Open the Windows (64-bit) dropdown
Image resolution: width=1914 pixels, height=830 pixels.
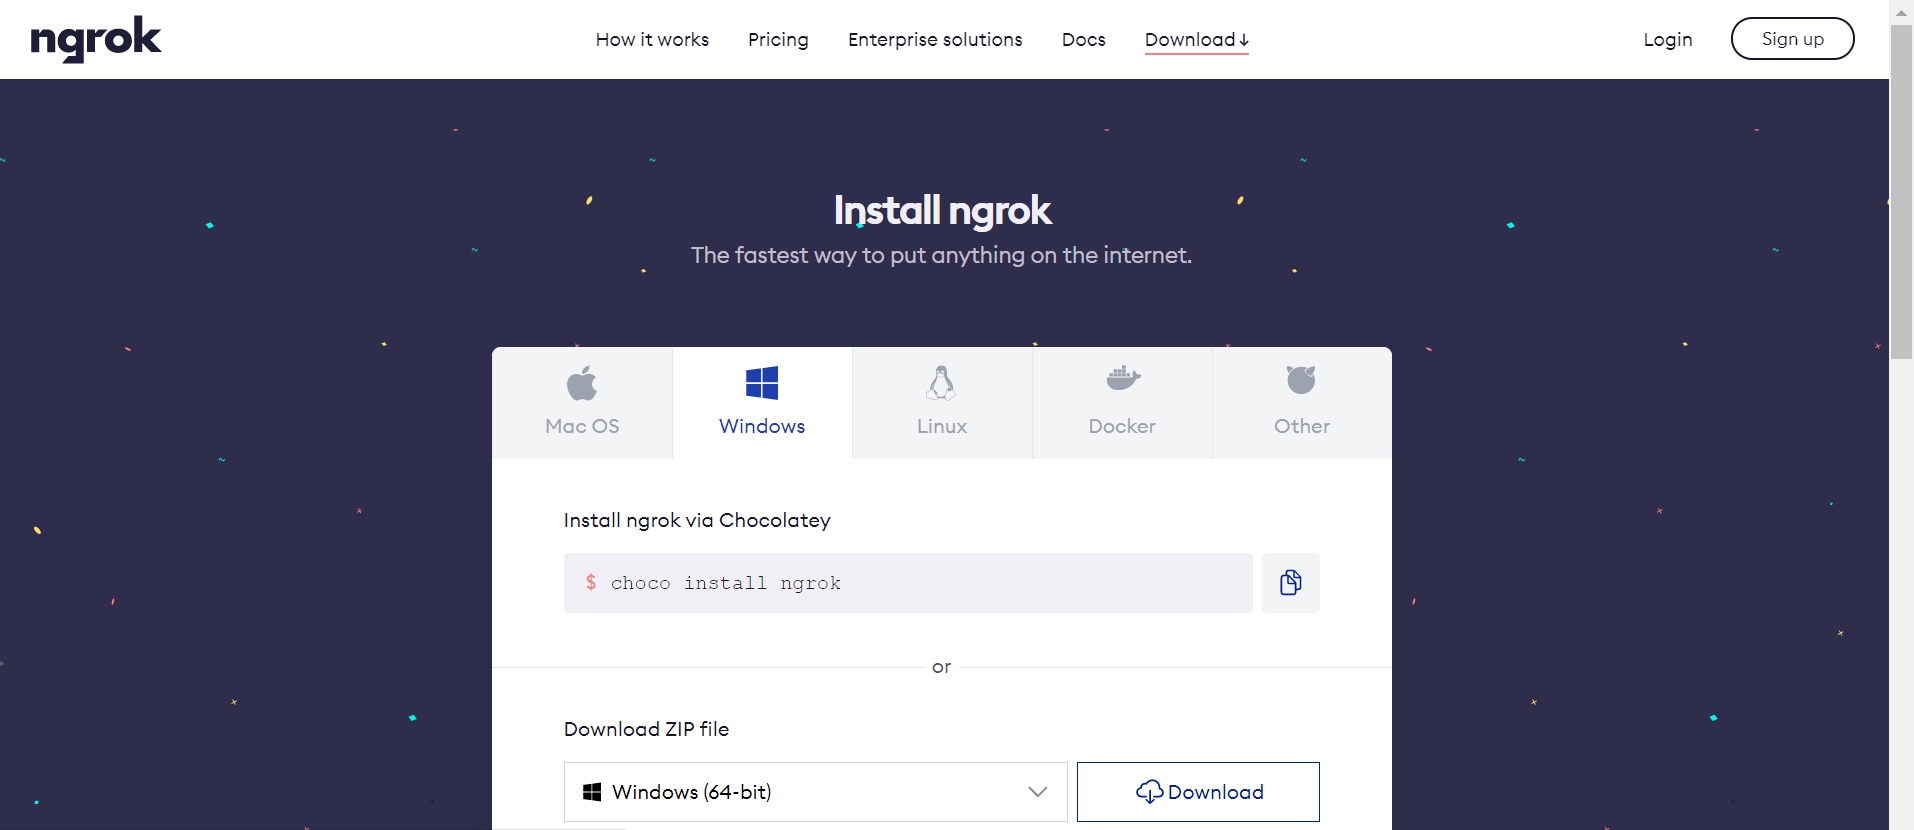815,792
